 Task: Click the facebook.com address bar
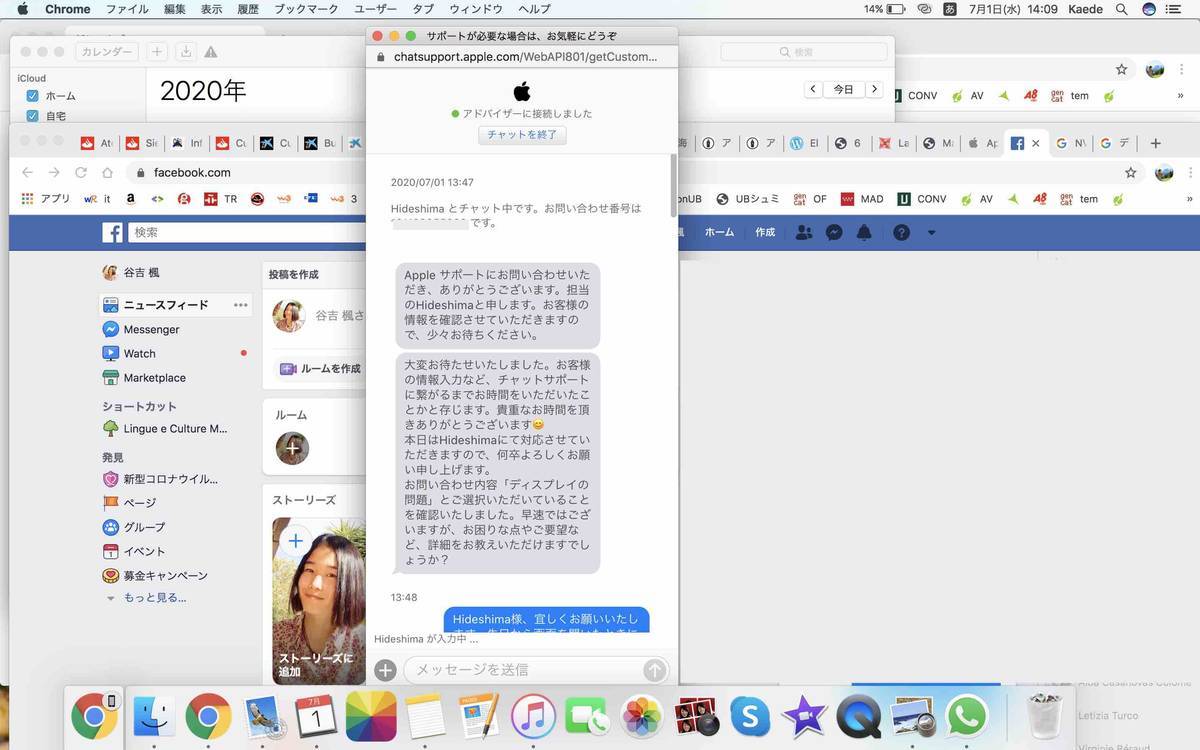click(x=192, y=172)
